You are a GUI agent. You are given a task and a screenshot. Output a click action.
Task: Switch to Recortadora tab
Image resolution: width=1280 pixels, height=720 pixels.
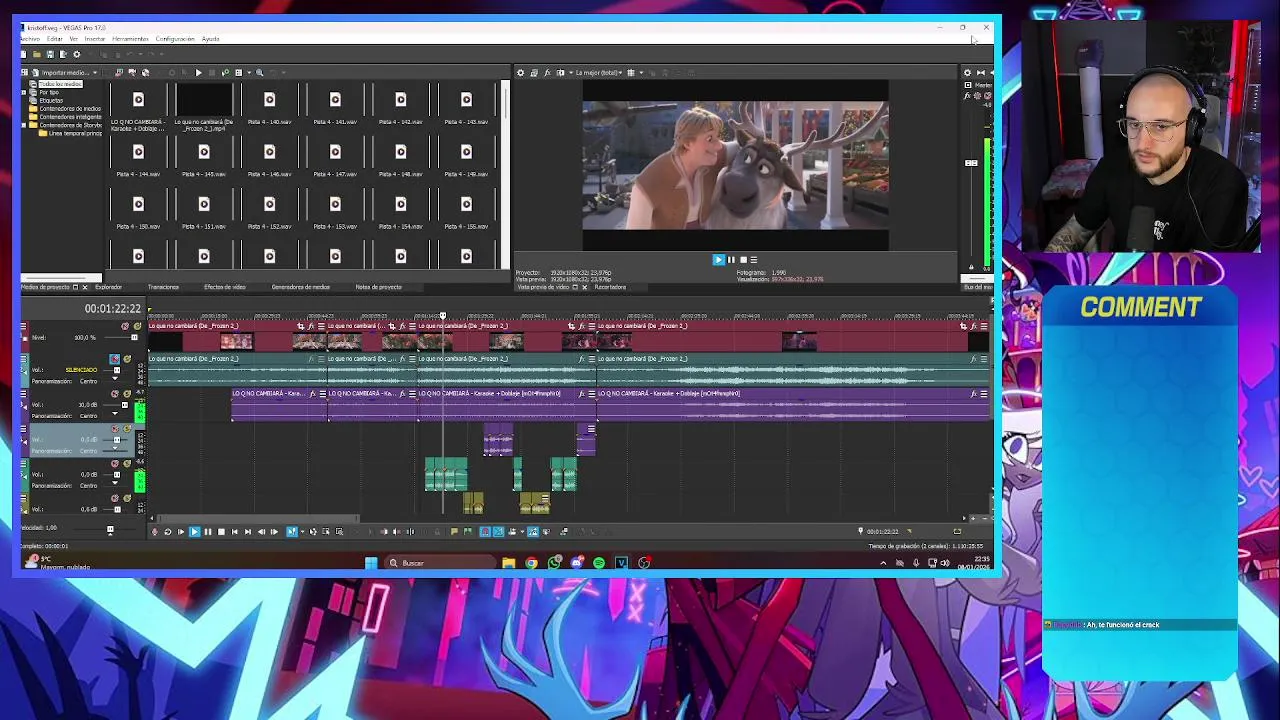tap(610, 287)
